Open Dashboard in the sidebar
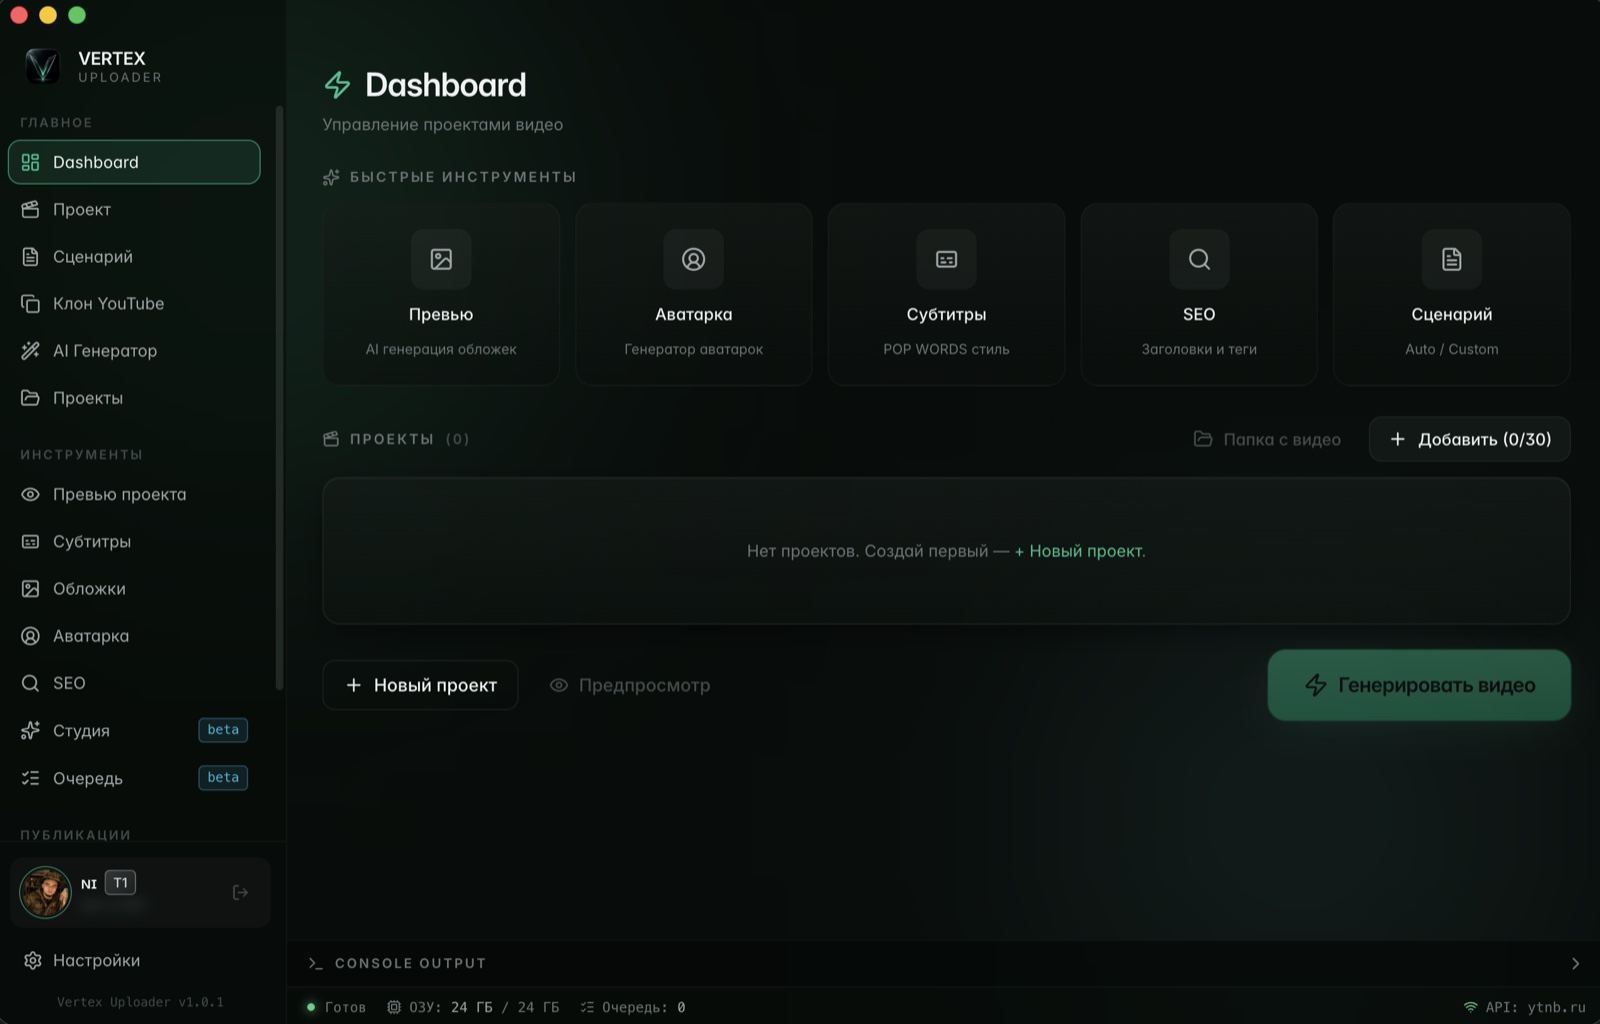 pos(134,162)
